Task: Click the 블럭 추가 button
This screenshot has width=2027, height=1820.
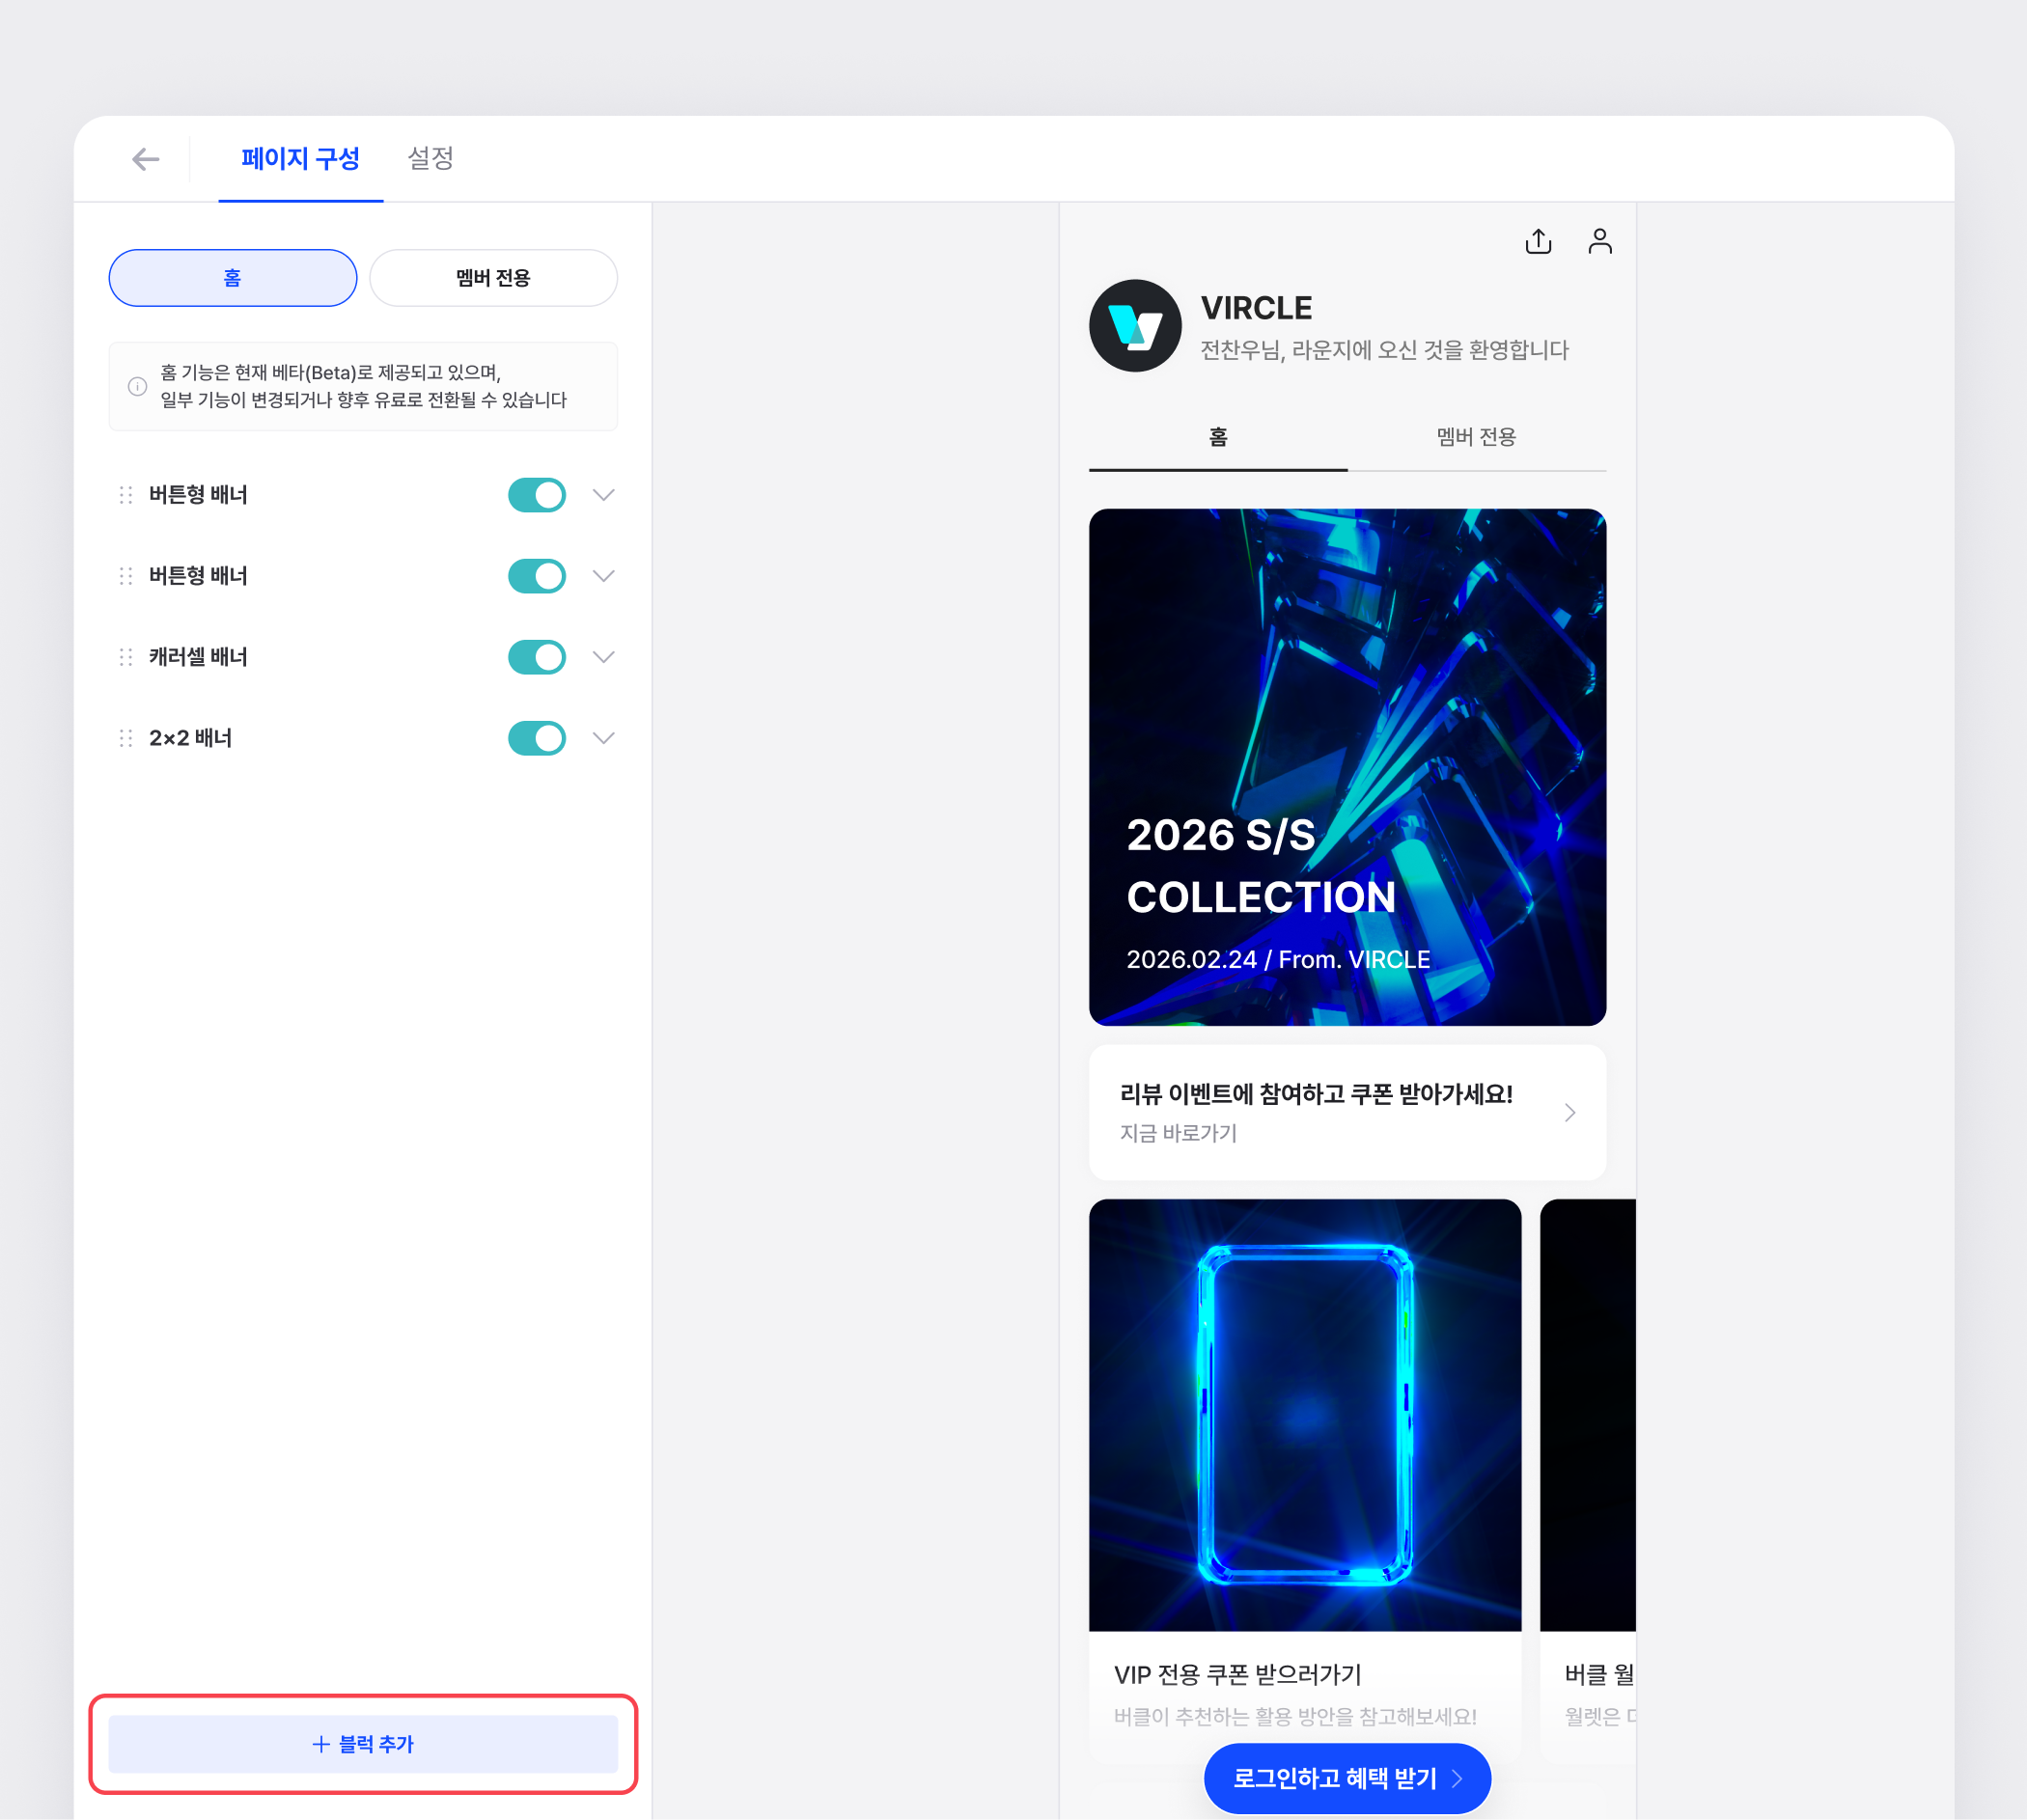Action: pyautogui.click(x=363, y=1744)
